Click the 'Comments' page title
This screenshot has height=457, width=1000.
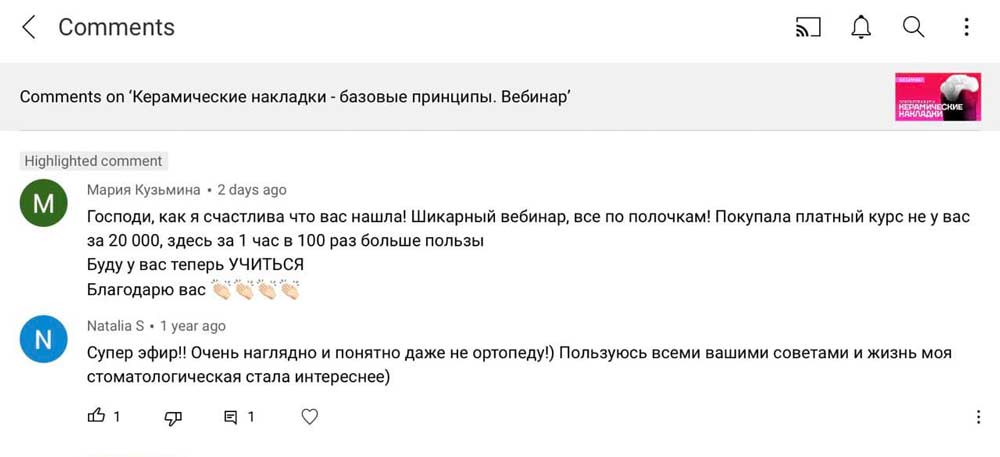pos(116,28)
